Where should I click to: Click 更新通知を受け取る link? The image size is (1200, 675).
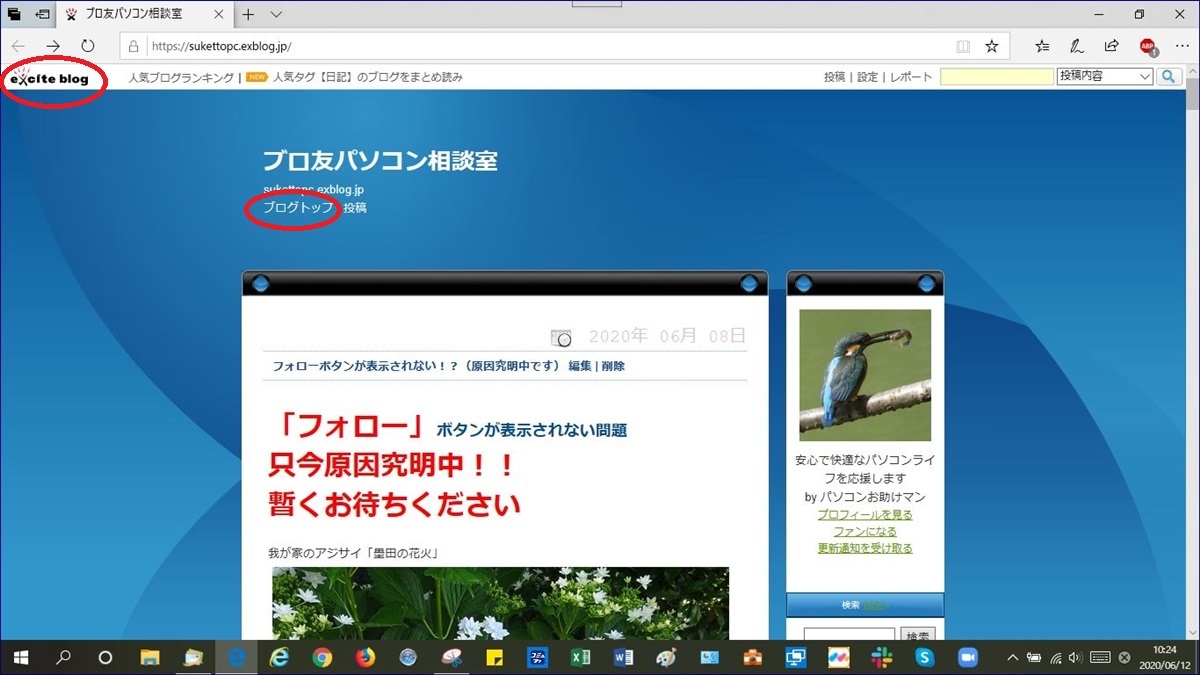coord(865,548)
